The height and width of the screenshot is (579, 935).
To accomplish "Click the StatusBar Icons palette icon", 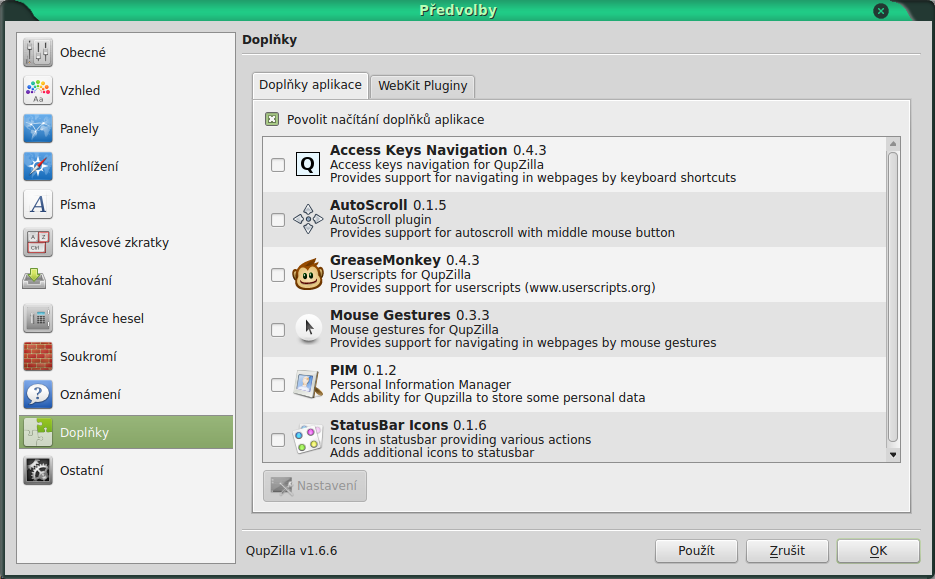I will 308,439.
